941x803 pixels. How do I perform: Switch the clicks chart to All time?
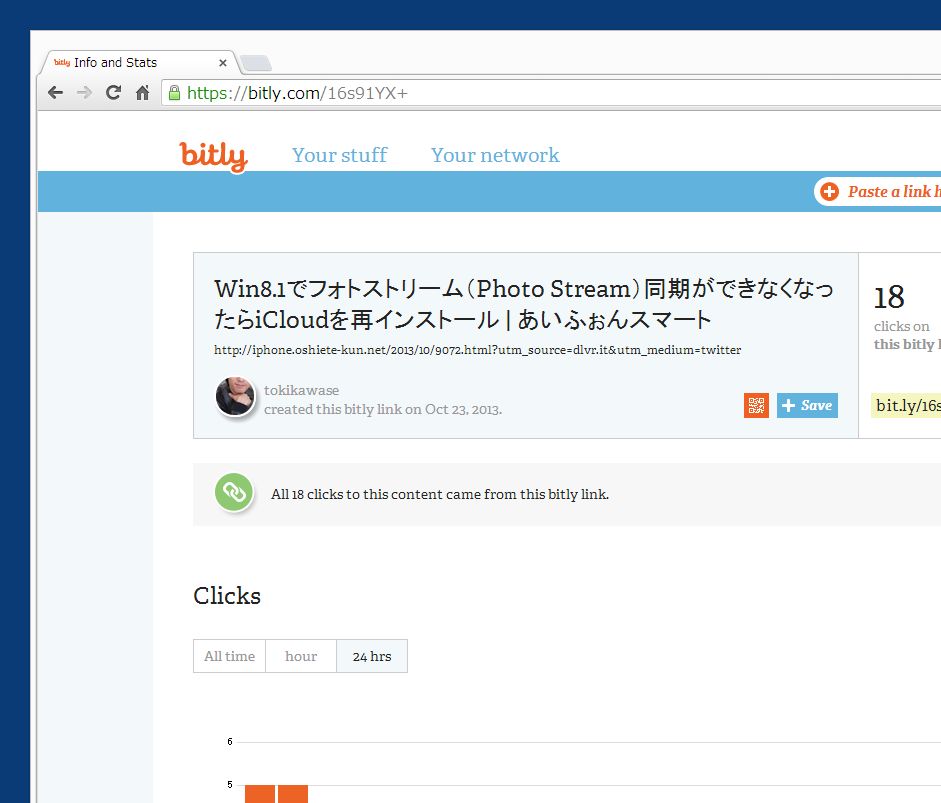[x=229, y=656]
